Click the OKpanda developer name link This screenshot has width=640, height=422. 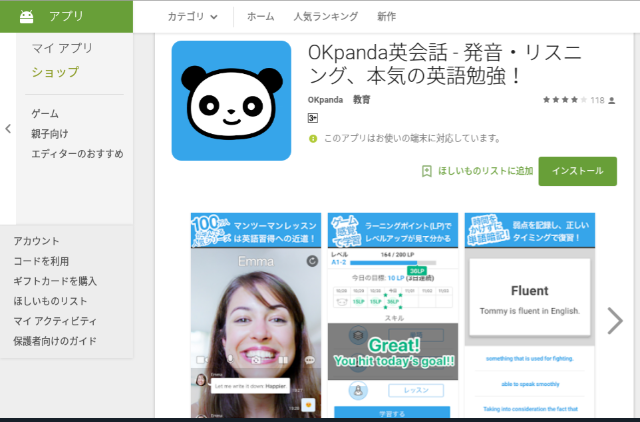[x=325, y=100]
